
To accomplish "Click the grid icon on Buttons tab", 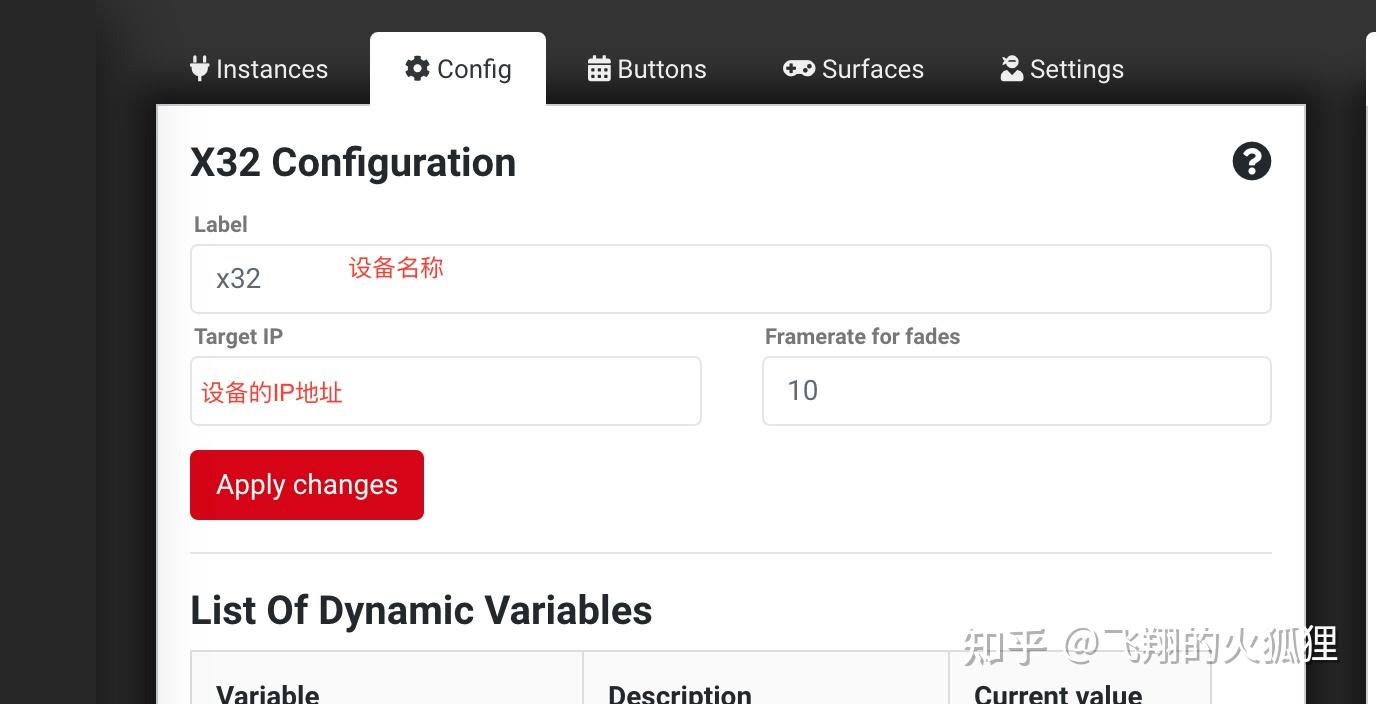I will tap(598, 68).
